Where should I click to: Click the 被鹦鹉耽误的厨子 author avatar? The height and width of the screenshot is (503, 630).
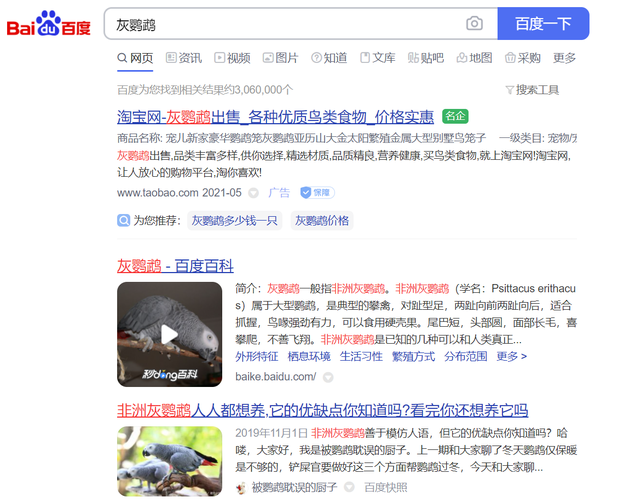[241, 488]
